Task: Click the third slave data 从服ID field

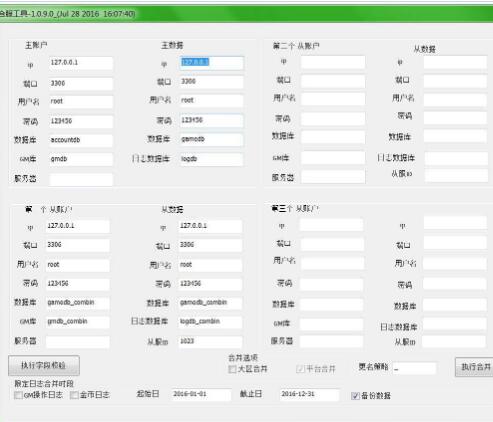Action: coord(455,342)
